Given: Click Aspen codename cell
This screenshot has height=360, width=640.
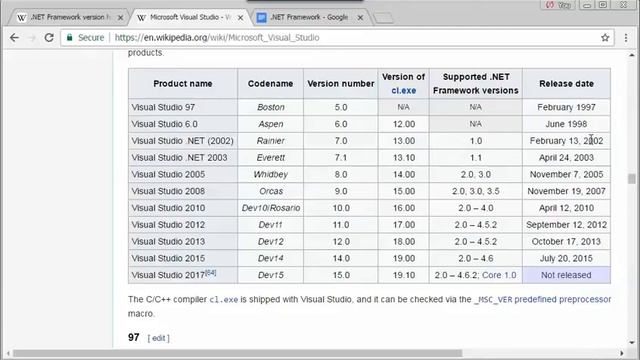Looking at the screenshot, I should 270,124.
